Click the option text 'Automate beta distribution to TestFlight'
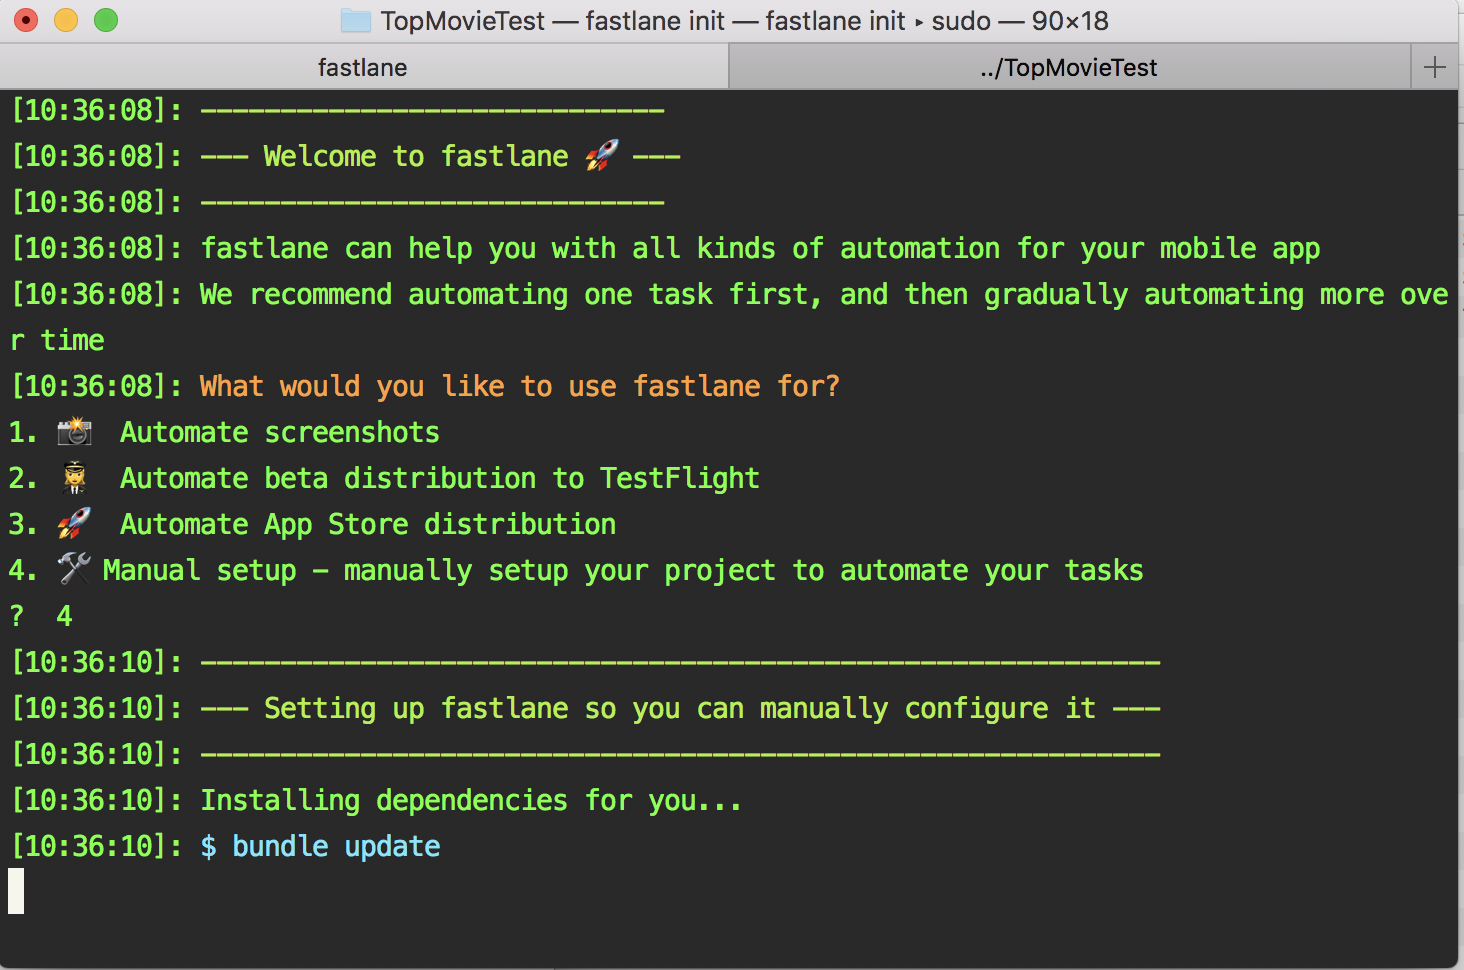1464x970 pixels. tap(440, 478)
